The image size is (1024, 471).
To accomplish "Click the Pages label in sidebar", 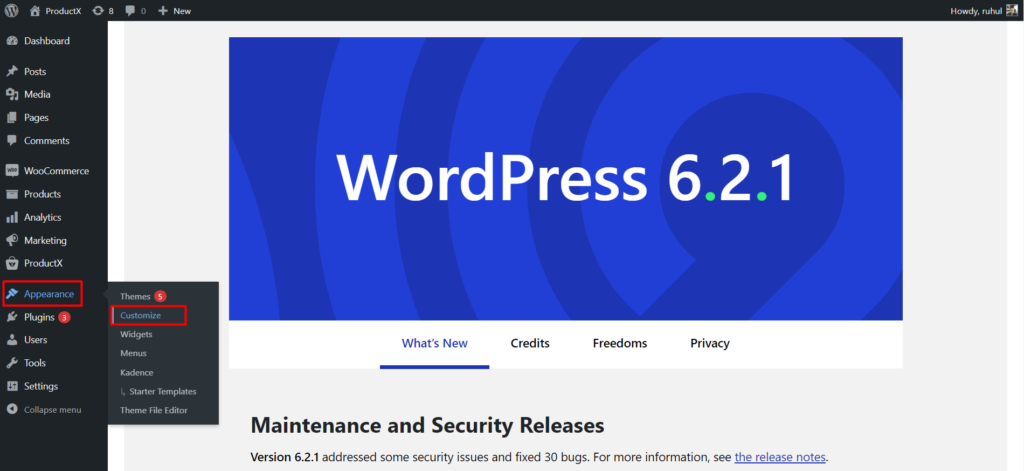I will coord(37,118).
